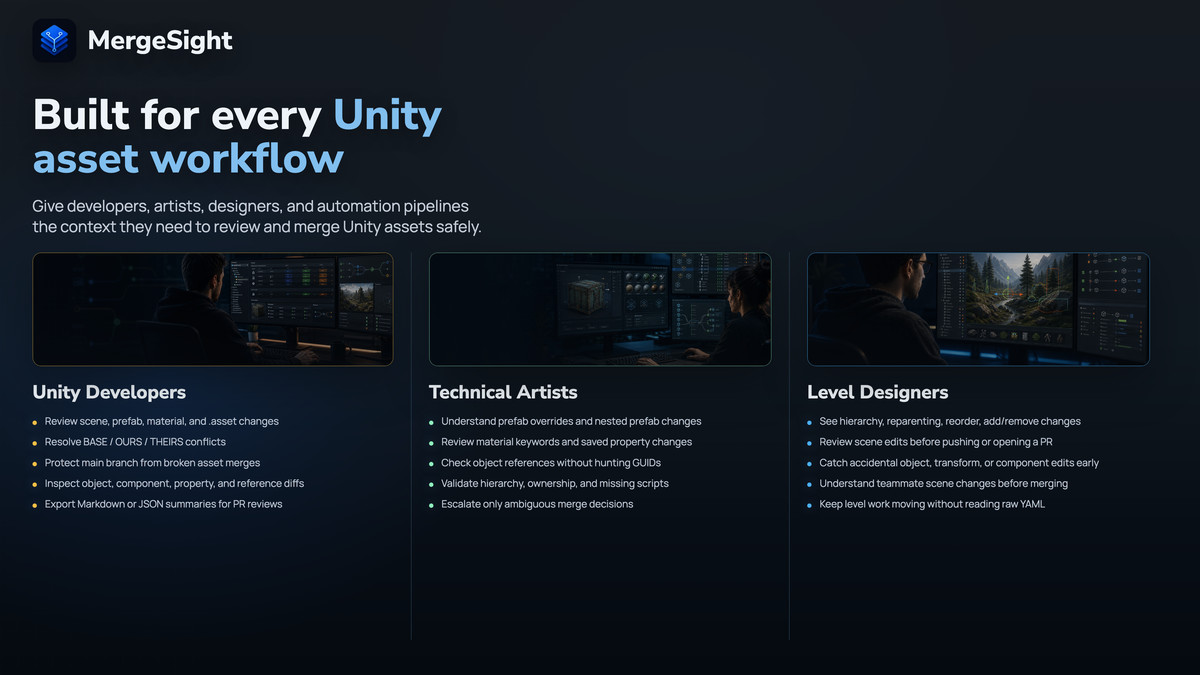
Task: Click 'See hierarchy, reparenting, reorder, add/remove changes'
Action: point(950,421)
